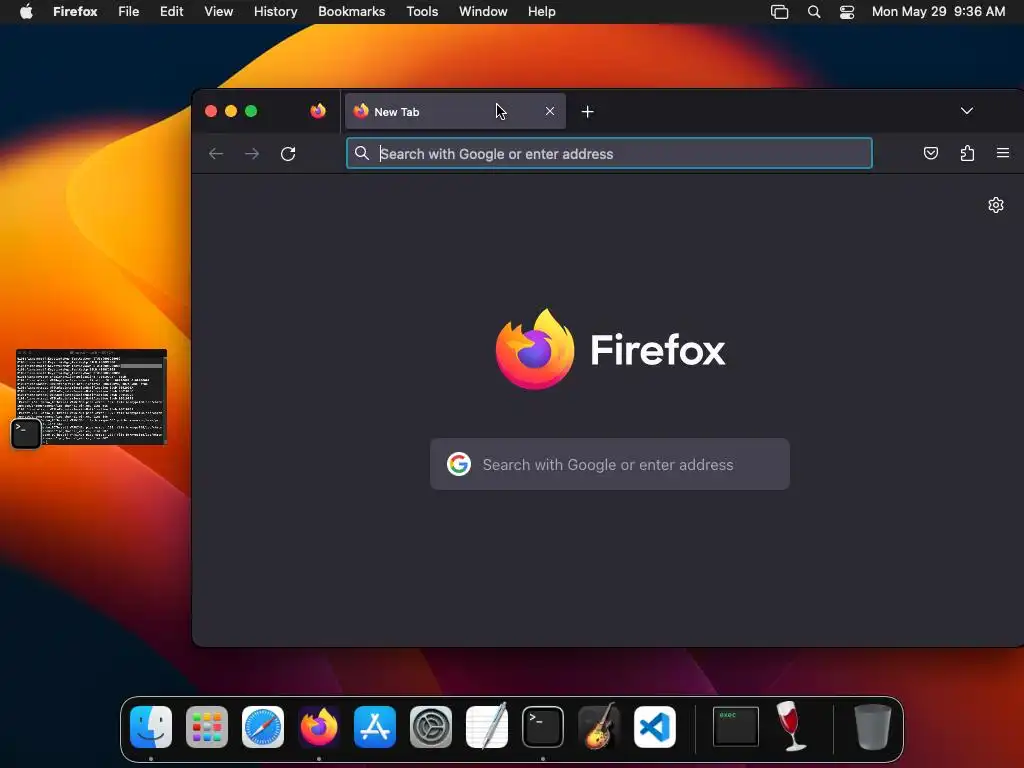Click the date and time clock
Viewport: 1024px width, 768px height.
click(938, 12)
